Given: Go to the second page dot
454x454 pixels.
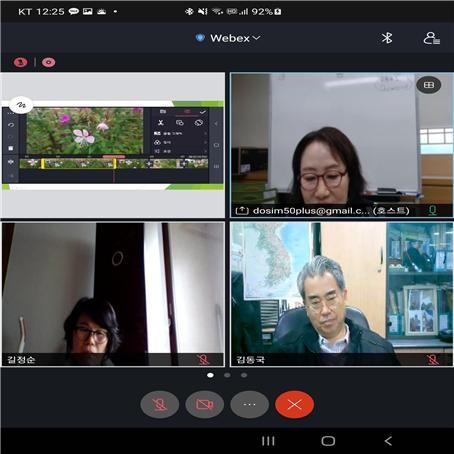Looking at the screenshot, I should pyautogui.click(x=227, y=375).
